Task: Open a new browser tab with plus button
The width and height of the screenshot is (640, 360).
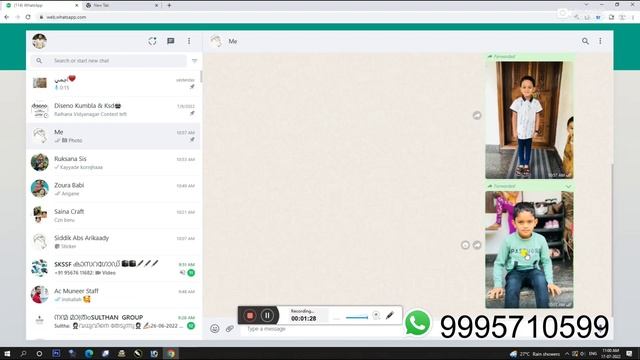Action: pyautogui.click(x=169, y=5)
